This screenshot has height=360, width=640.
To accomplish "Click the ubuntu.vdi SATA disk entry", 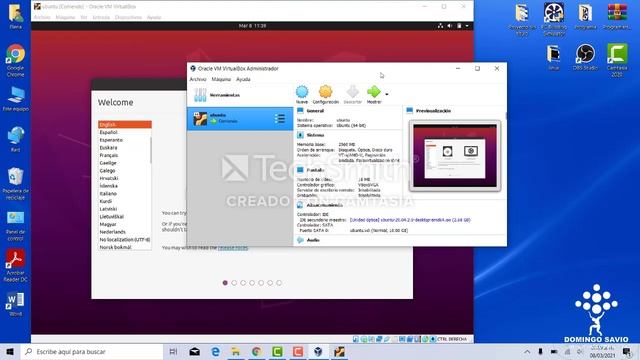I will tap(379, 231).
